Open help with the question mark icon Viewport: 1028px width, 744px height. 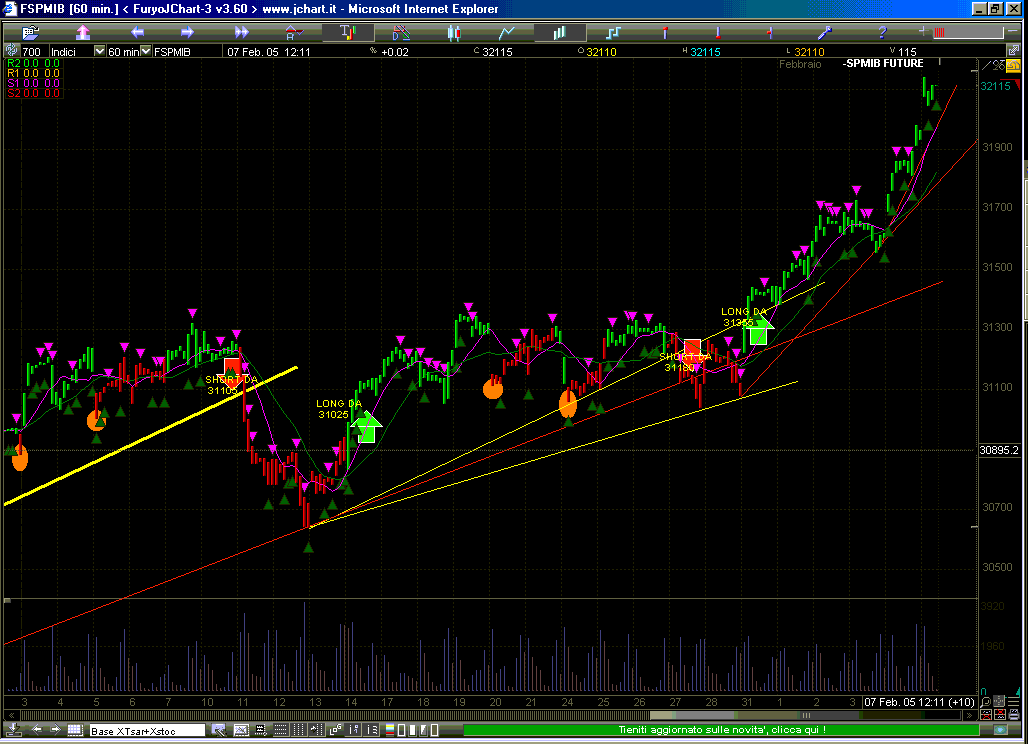point(882,32)
